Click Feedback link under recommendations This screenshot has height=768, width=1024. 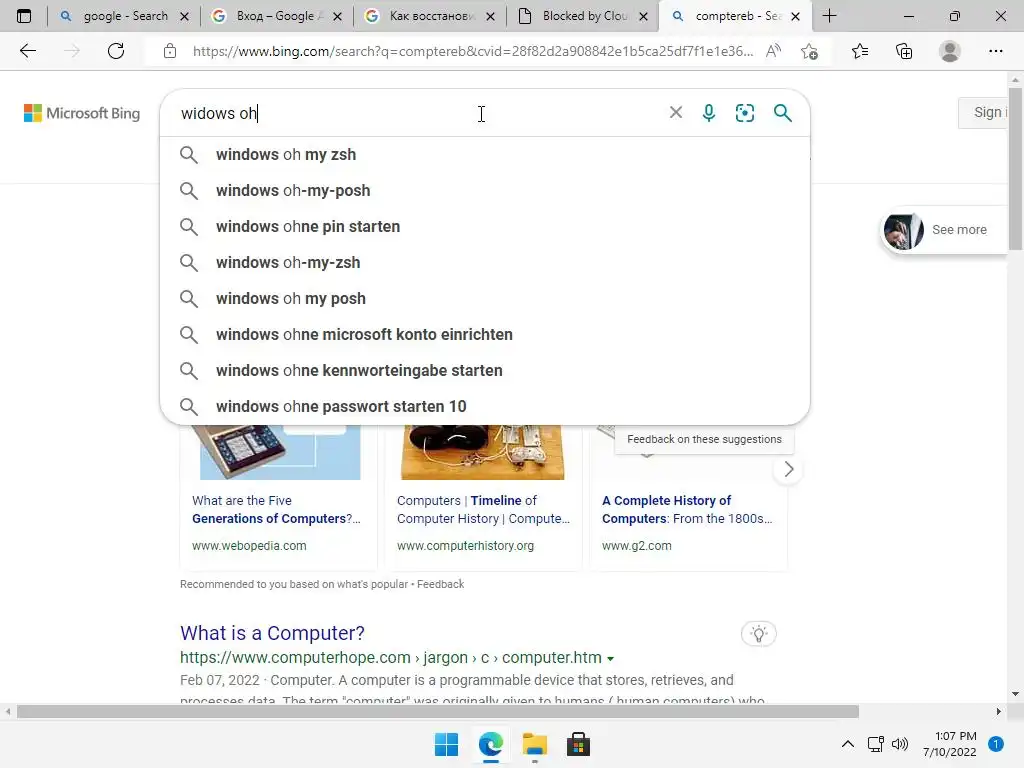click(x=440, y=584)
